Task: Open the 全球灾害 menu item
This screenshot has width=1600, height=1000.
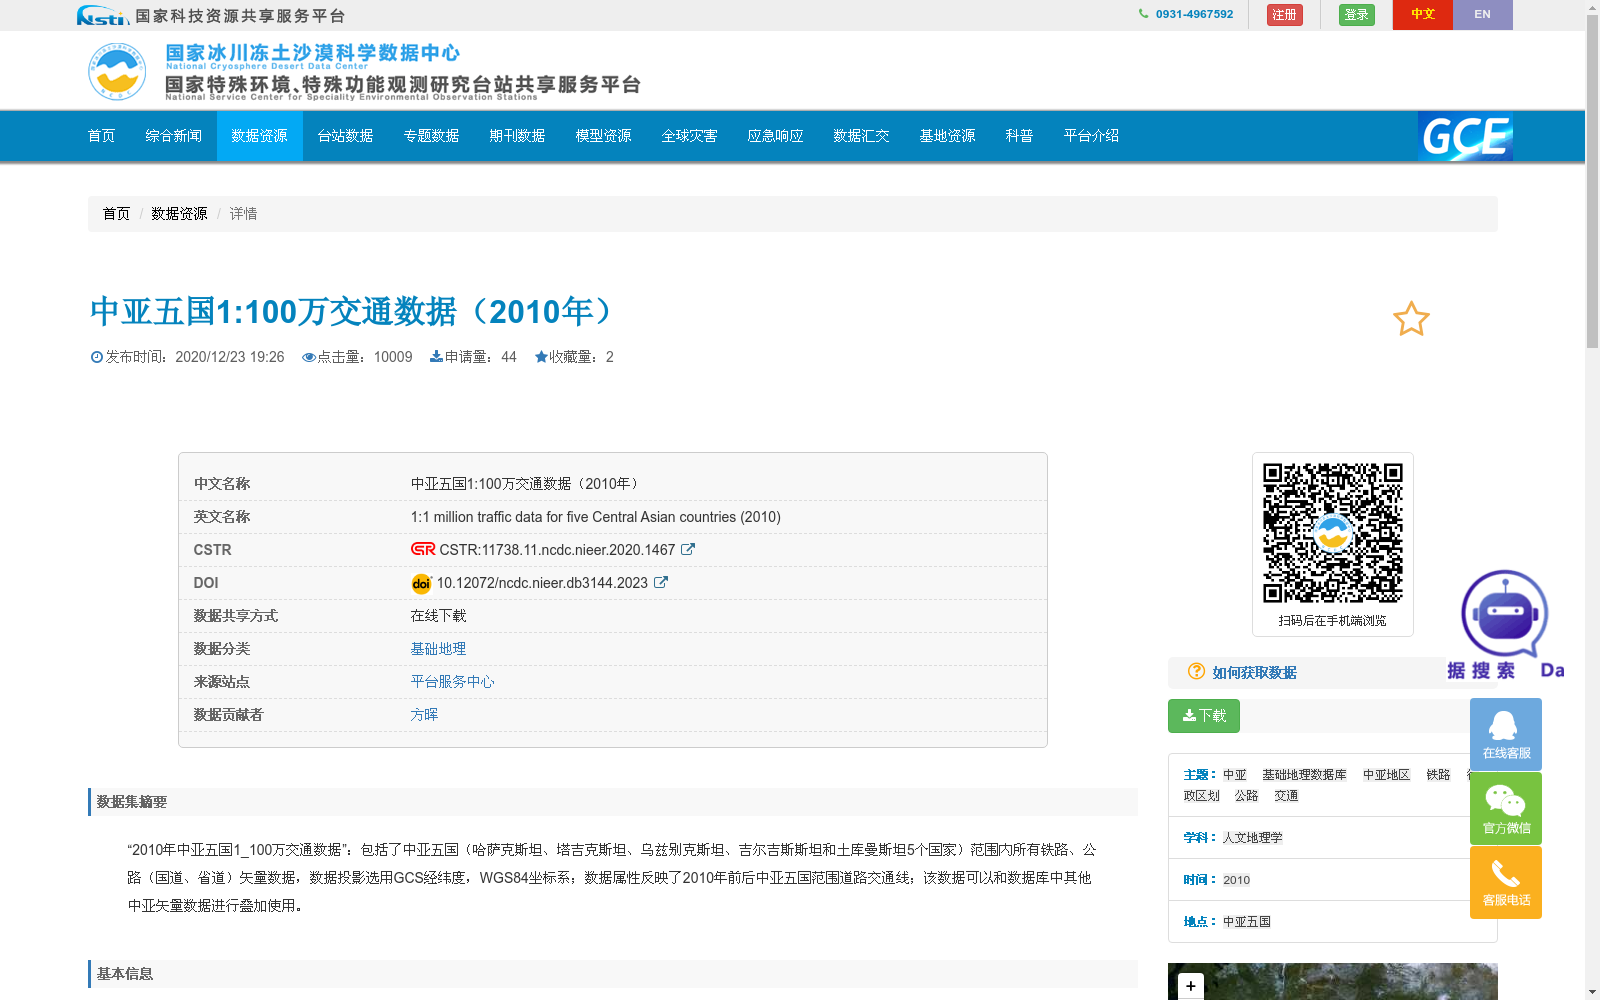Action: point(690,136)
